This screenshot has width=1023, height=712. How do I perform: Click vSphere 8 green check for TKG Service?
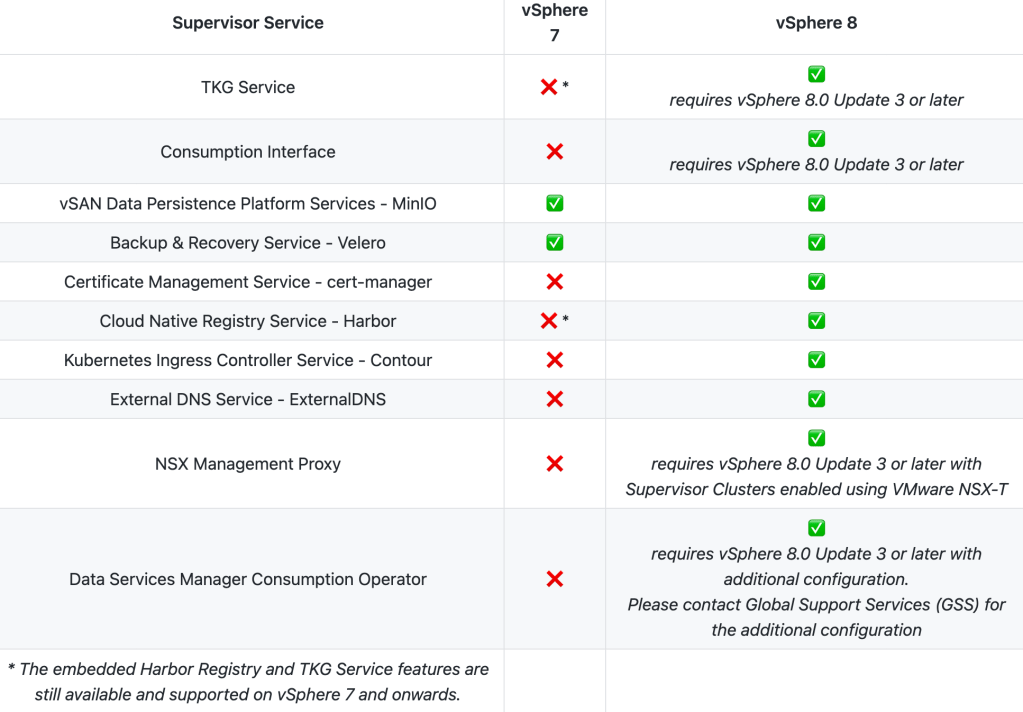tap(816, 74)
